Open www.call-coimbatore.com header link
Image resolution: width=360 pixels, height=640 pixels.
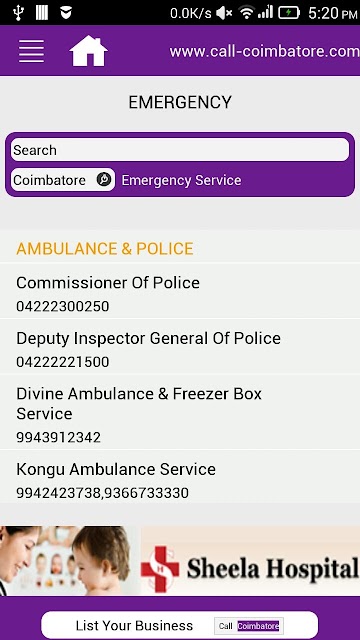[264, 51]
